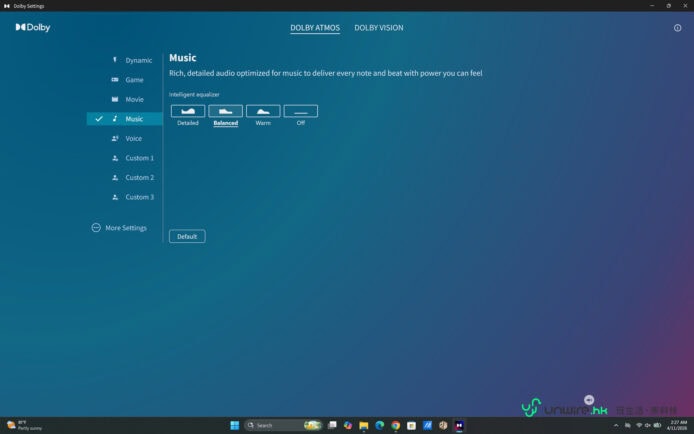
Task: Open the taskbar clock and date
Action: tap(677, 425)
